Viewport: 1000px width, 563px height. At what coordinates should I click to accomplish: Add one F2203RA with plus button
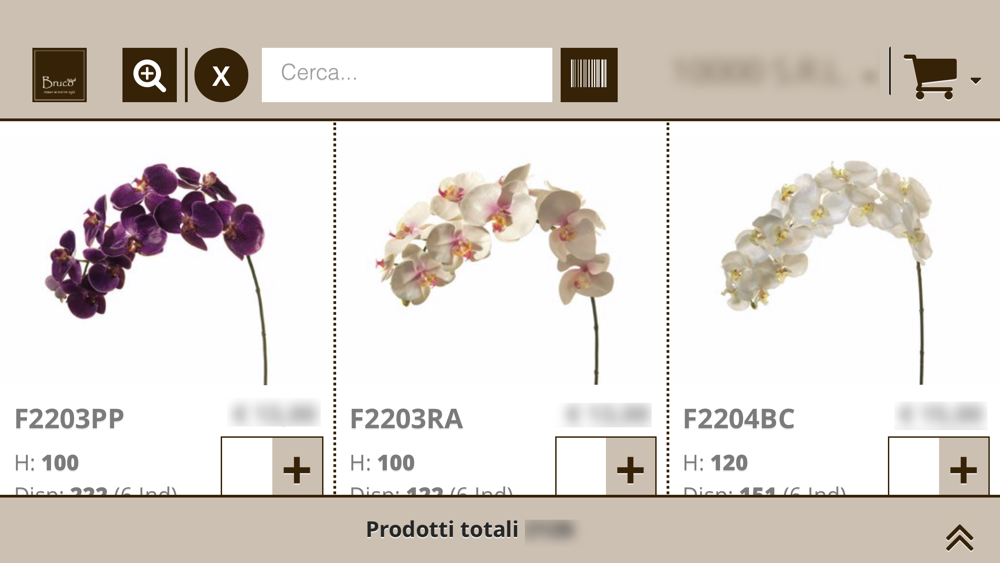[630, 469]
